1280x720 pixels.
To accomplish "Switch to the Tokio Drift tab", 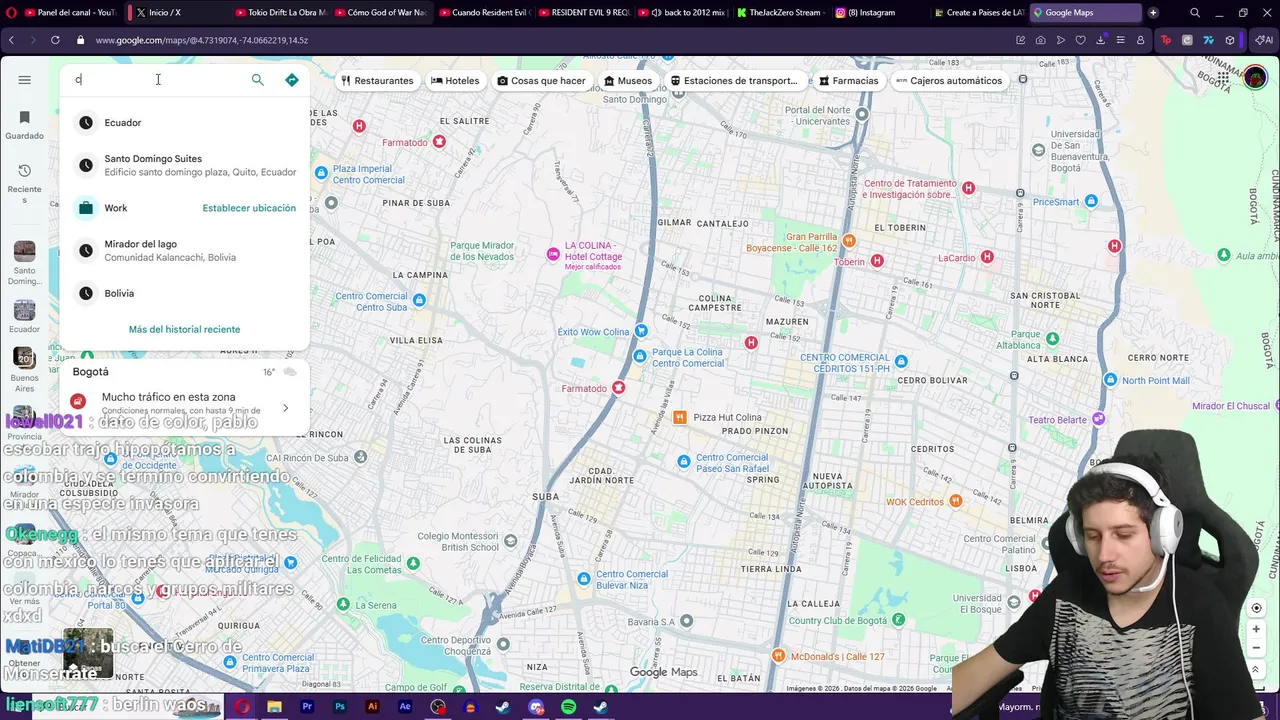I will coord(280,13).
